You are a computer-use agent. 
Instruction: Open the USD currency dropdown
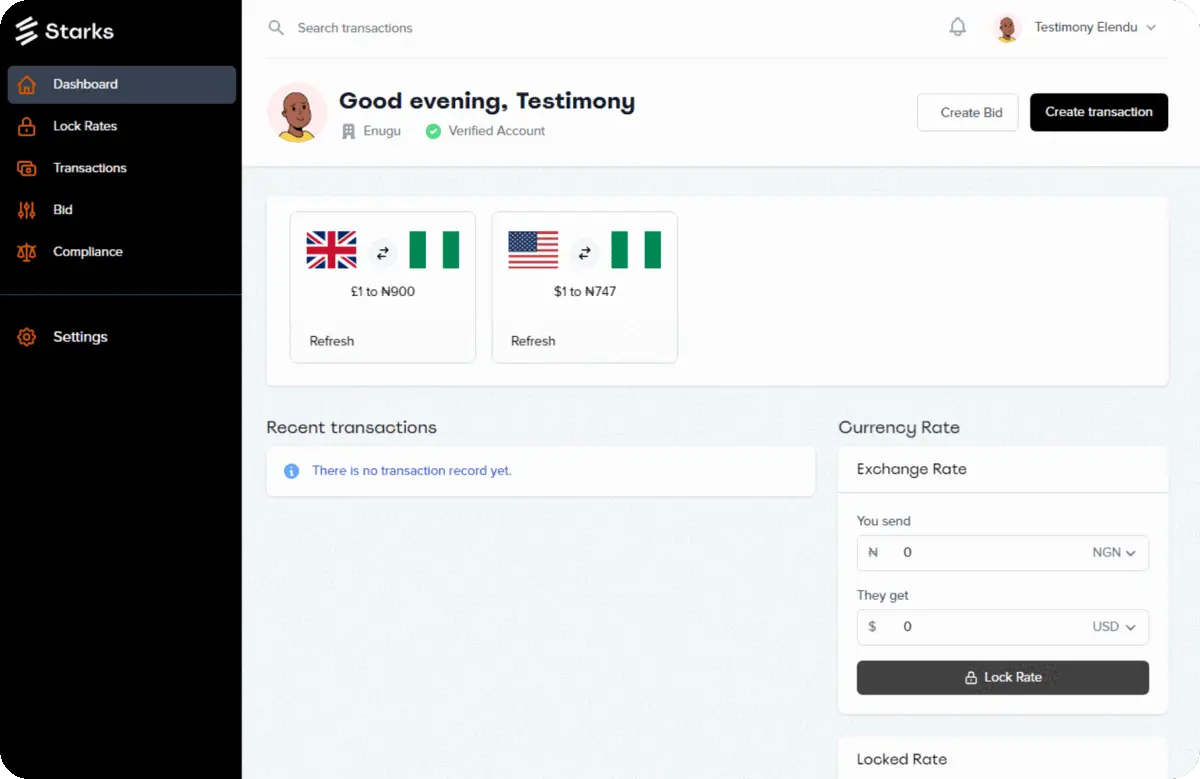[x=1115, y=627]
